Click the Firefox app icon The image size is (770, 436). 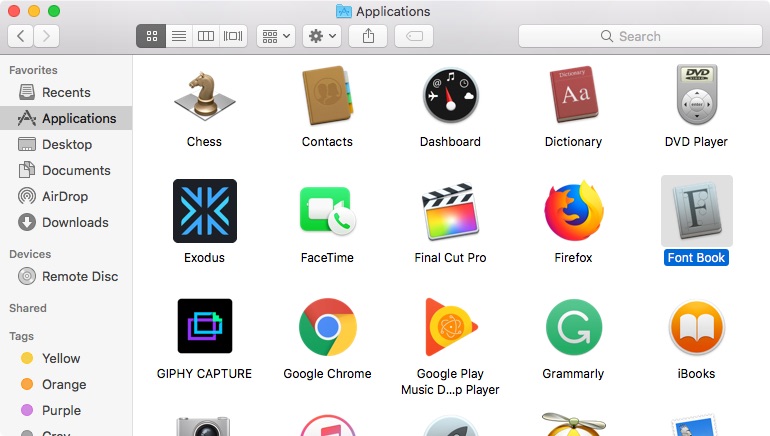[x=574, y=211]
